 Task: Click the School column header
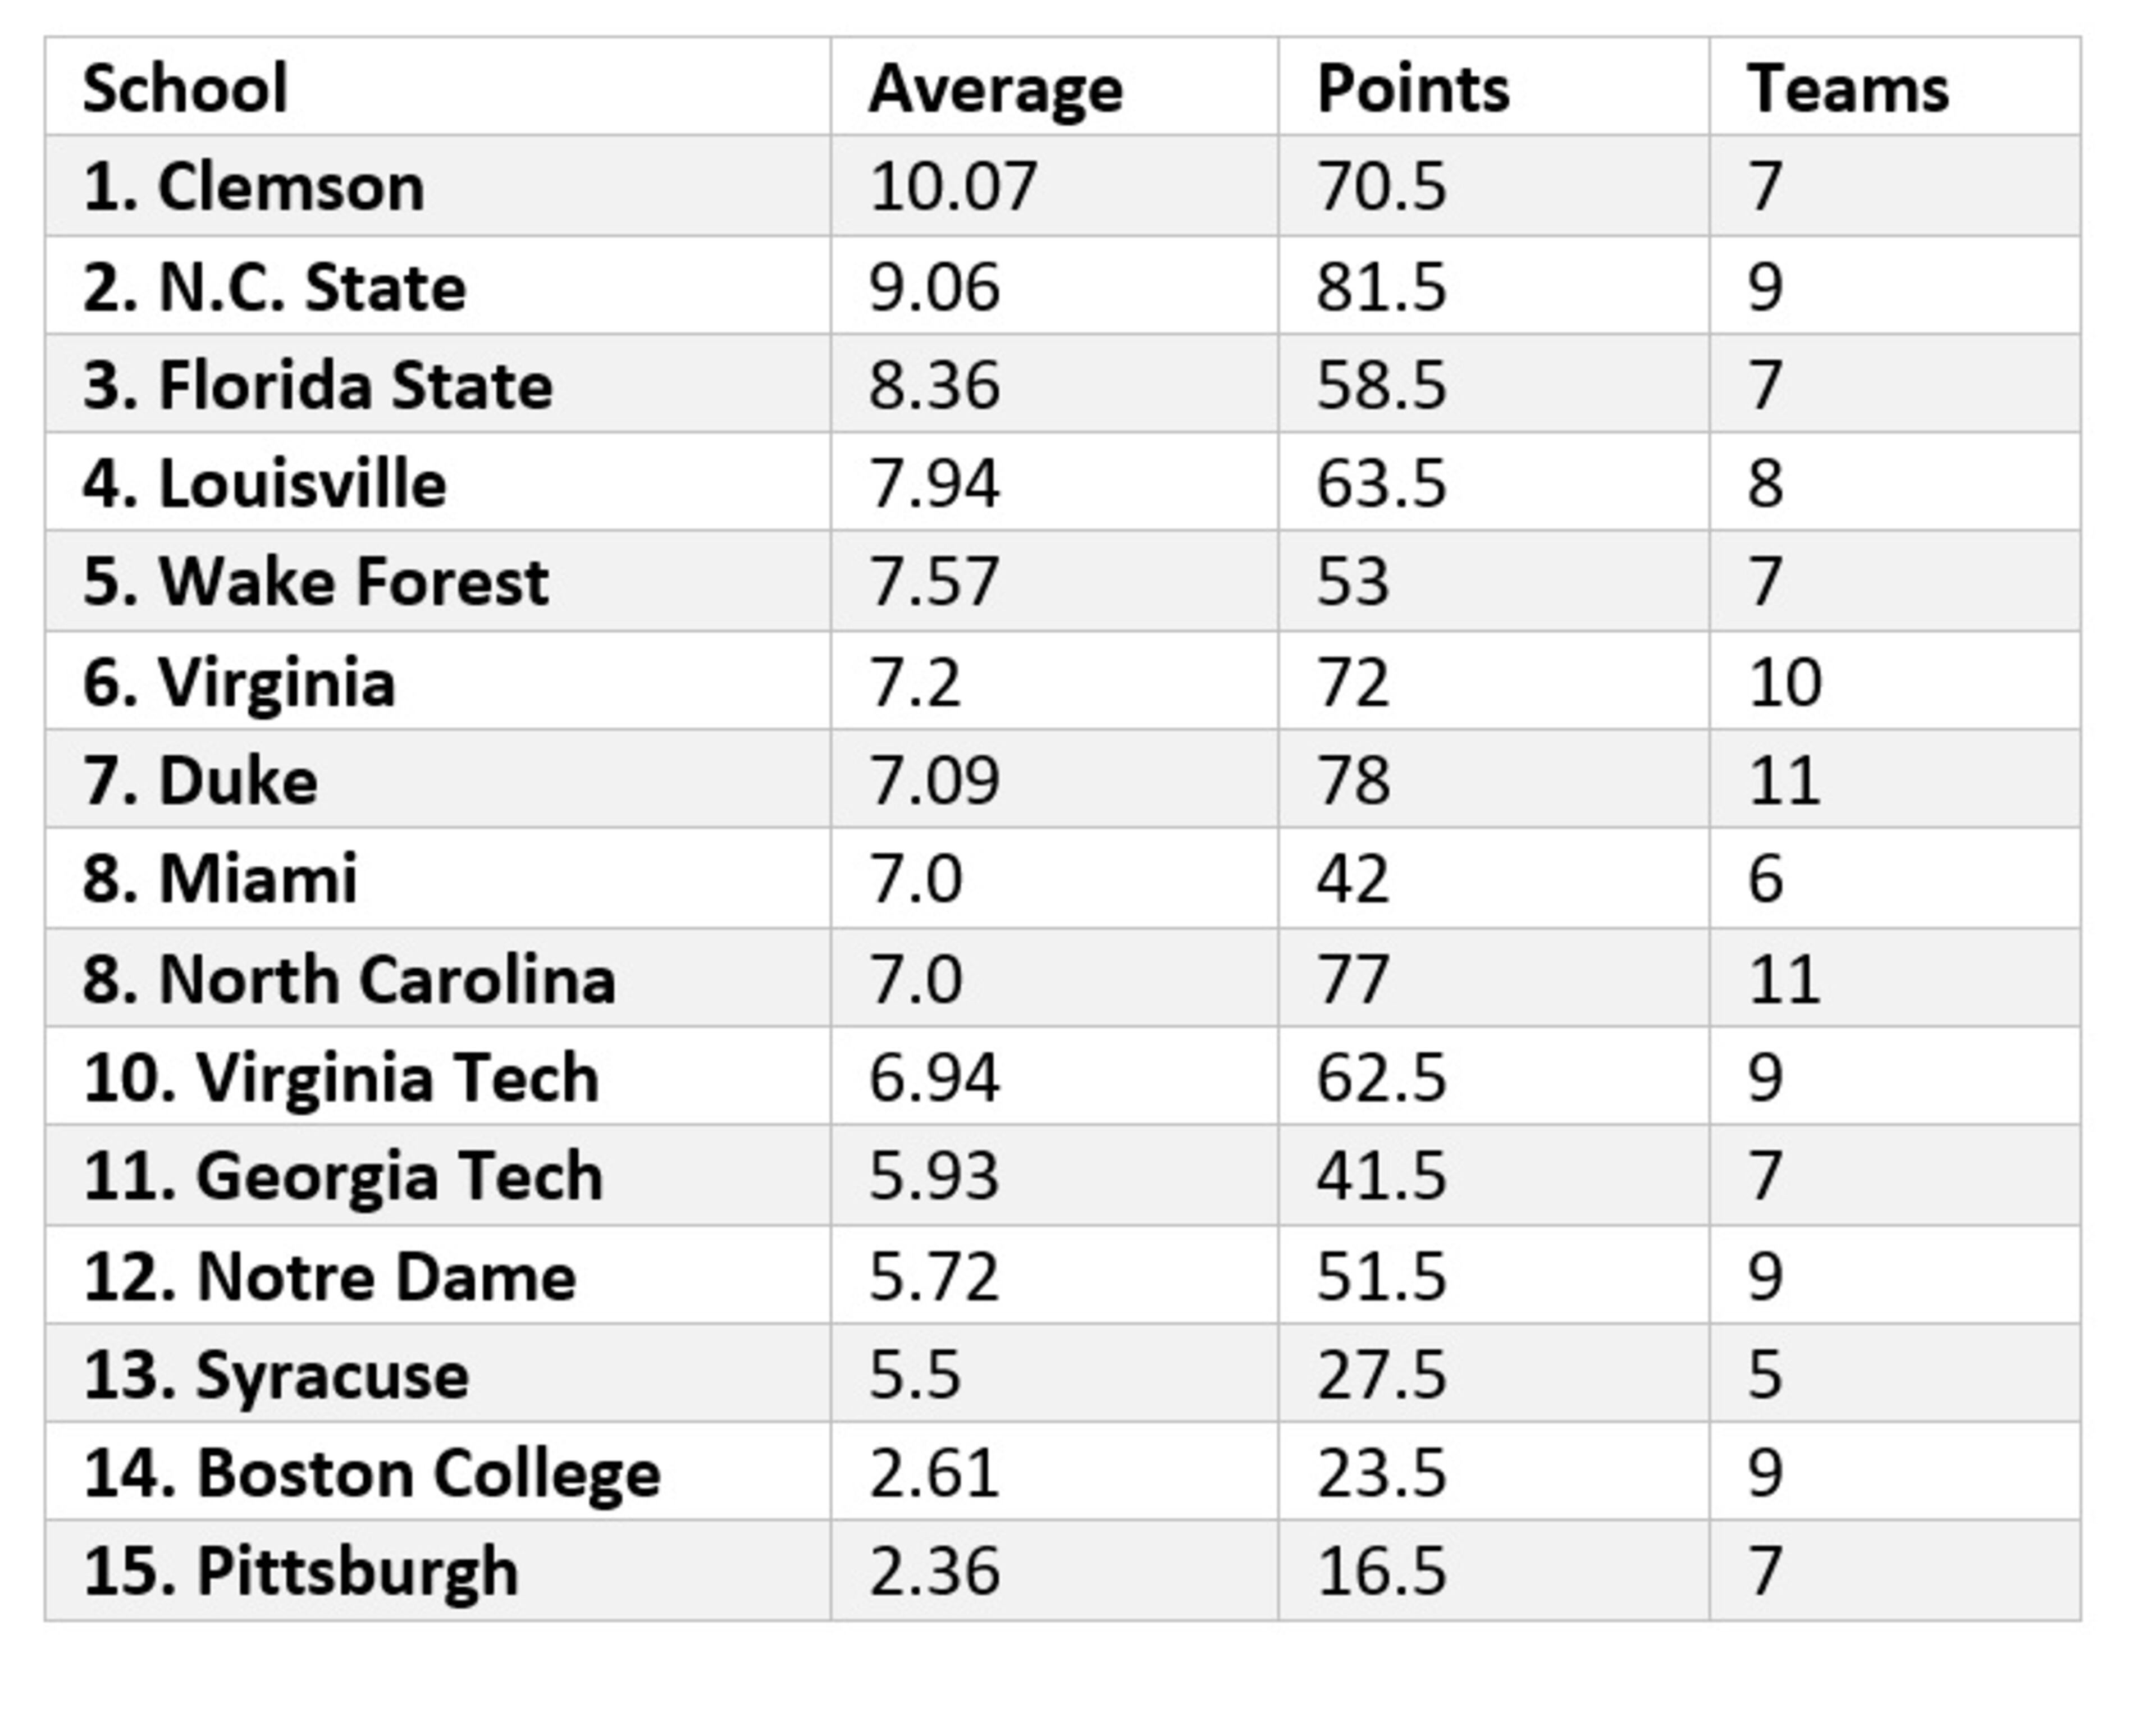(186, 88)
